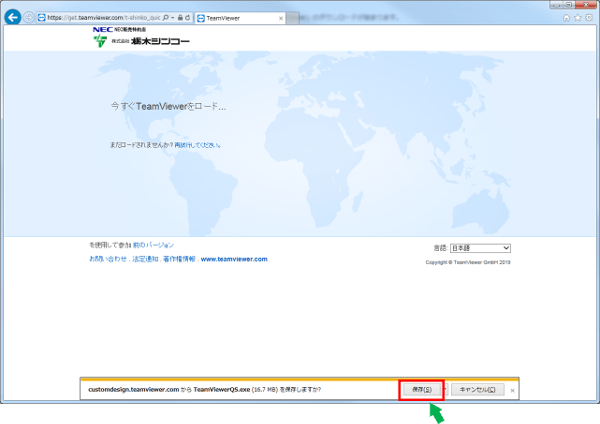Viewport: 600px width, 424px height.
Task: Open the お問い合わせ contact link
Action: (x=108, y=259)
